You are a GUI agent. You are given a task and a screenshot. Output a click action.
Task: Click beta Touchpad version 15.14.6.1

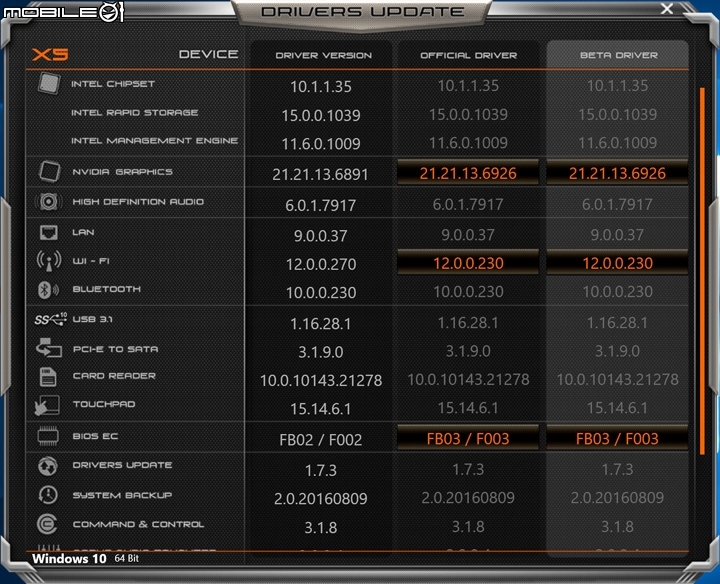(617, 408)
